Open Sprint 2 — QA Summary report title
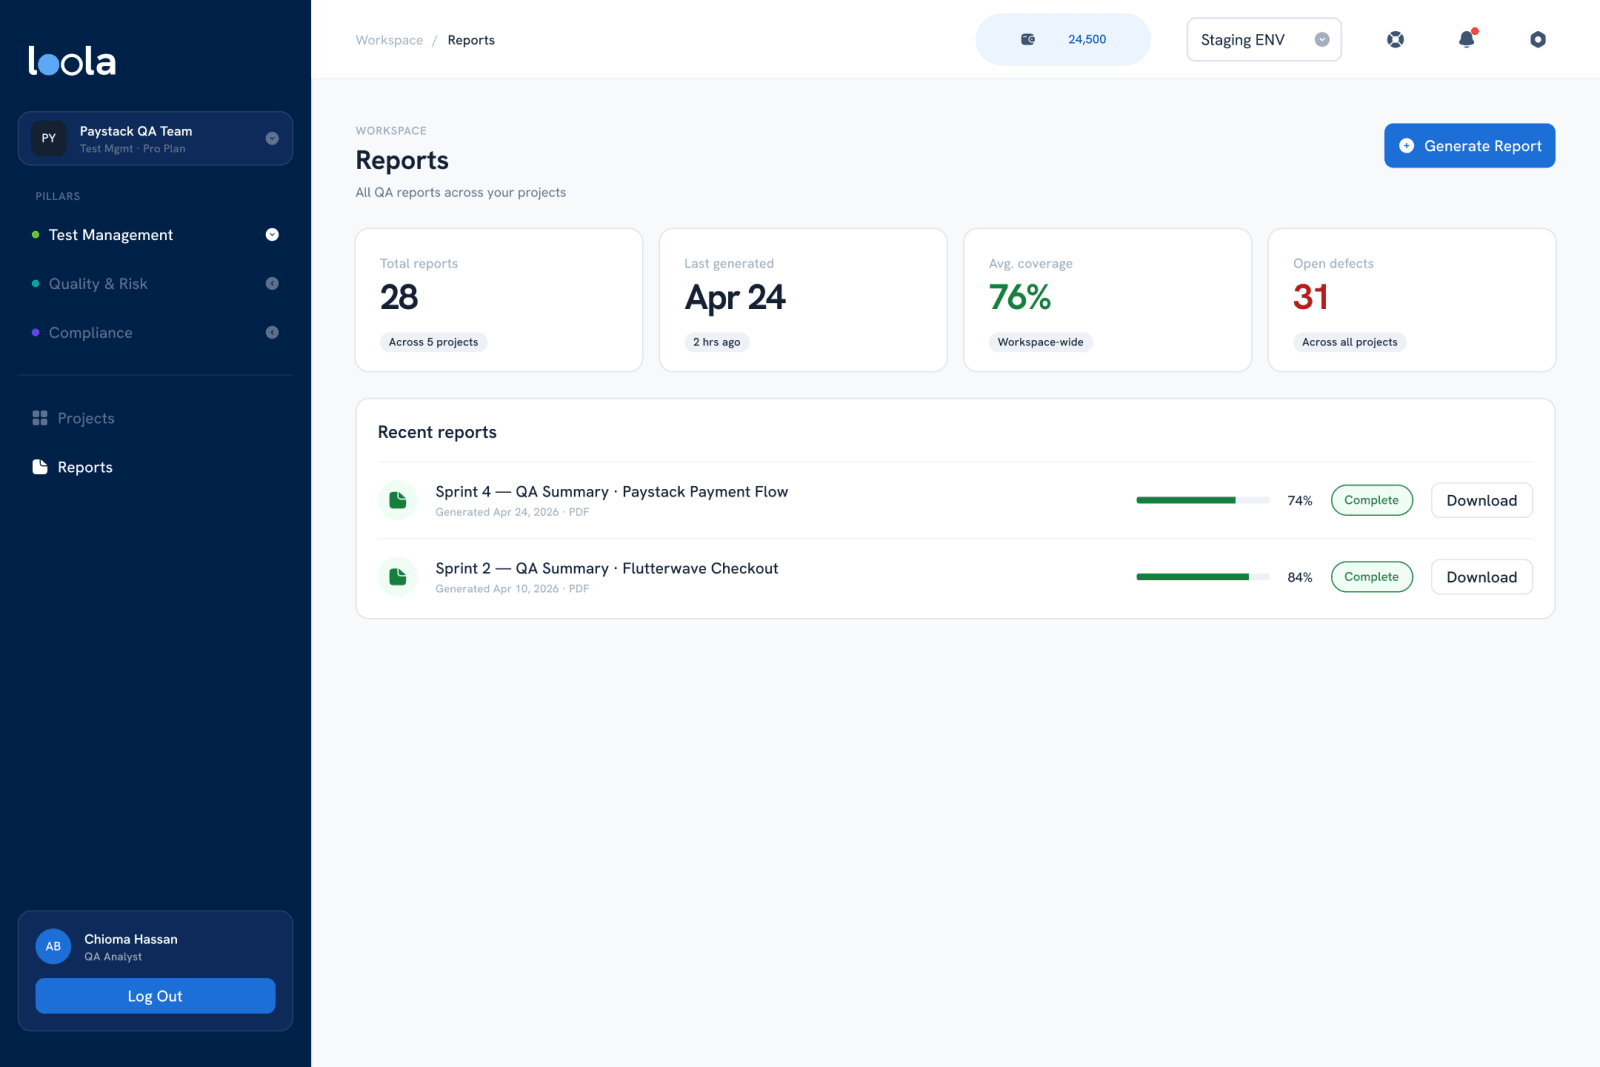The height and width of the screenshot is (1067, 1600). coord(606,568)
